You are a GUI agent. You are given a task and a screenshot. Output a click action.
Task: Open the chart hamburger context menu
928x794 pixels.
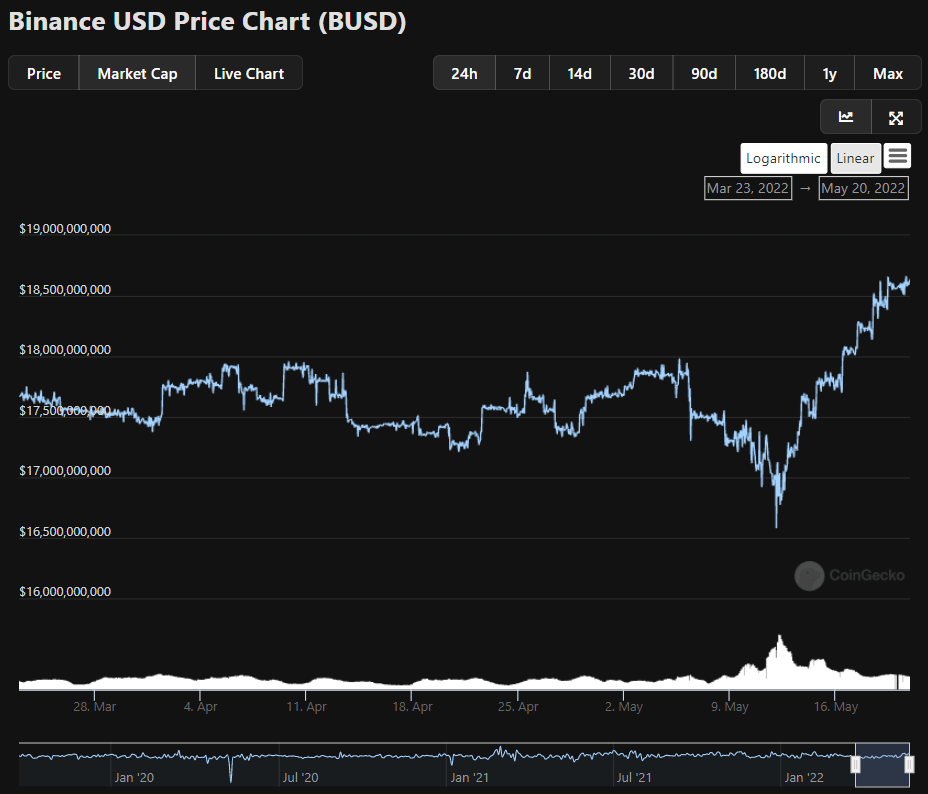coord(897,156)
